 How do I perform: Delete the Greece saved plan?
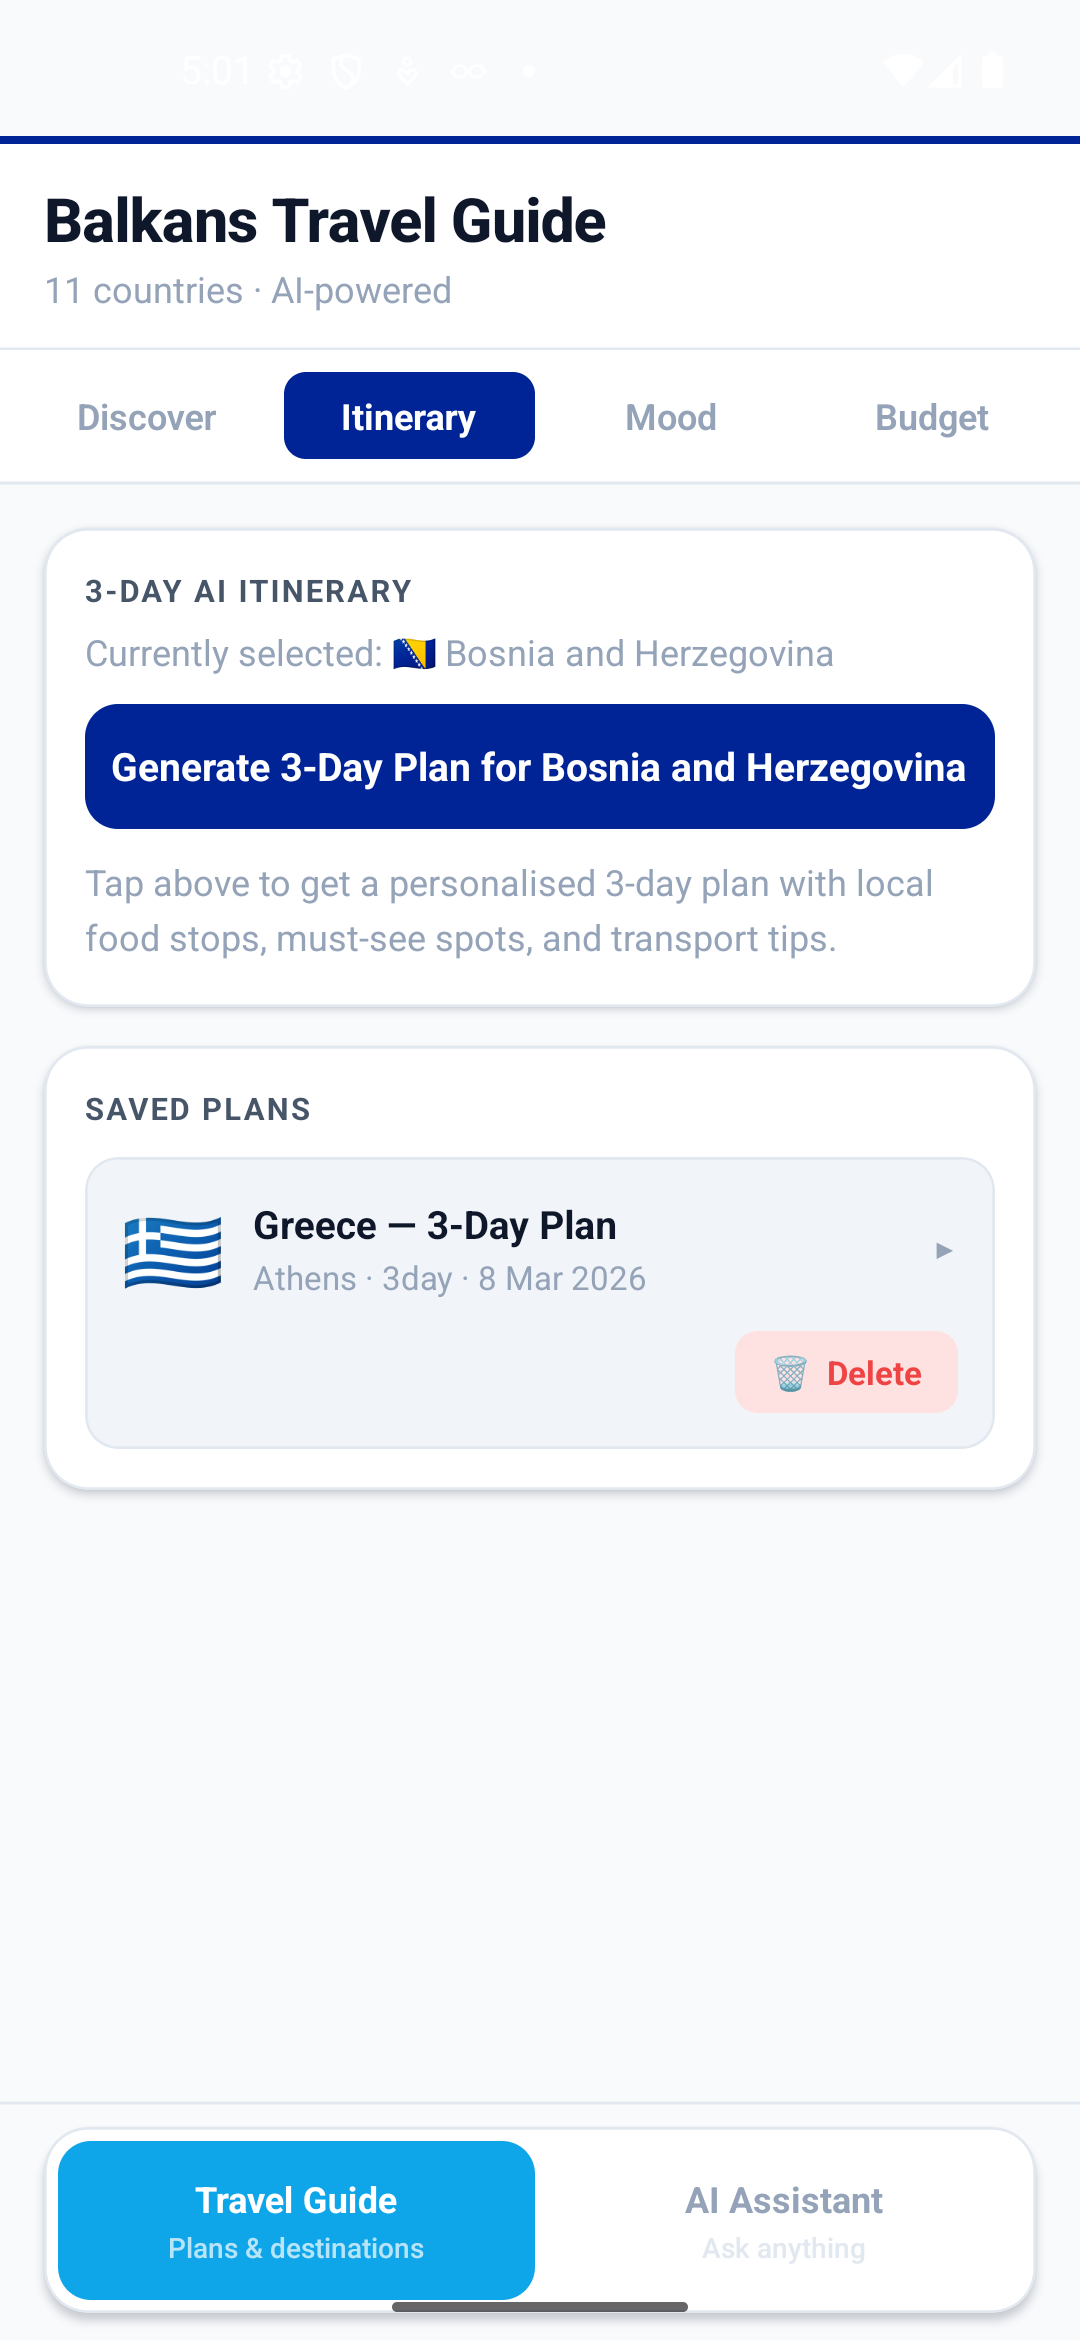click(845, 1373)
